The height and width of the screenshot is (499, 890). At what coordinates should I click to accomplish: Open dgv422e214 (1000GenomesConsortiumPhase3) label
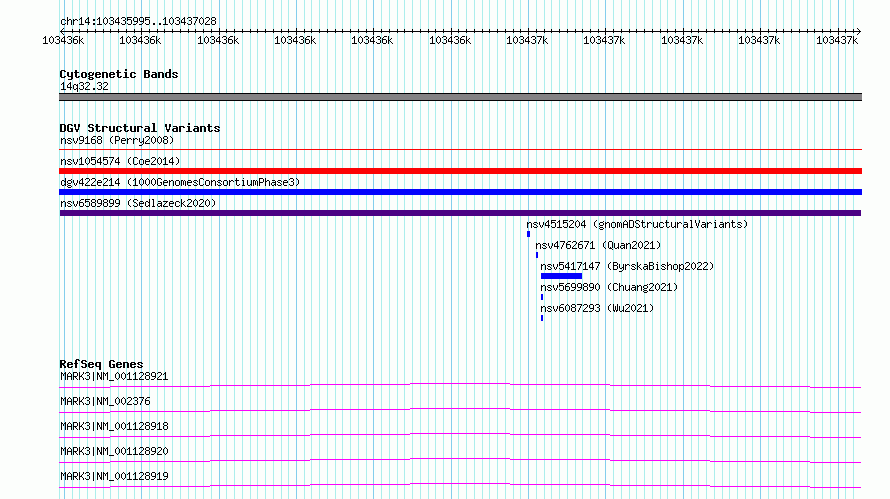pyautogui.click(x=180, y=182)
